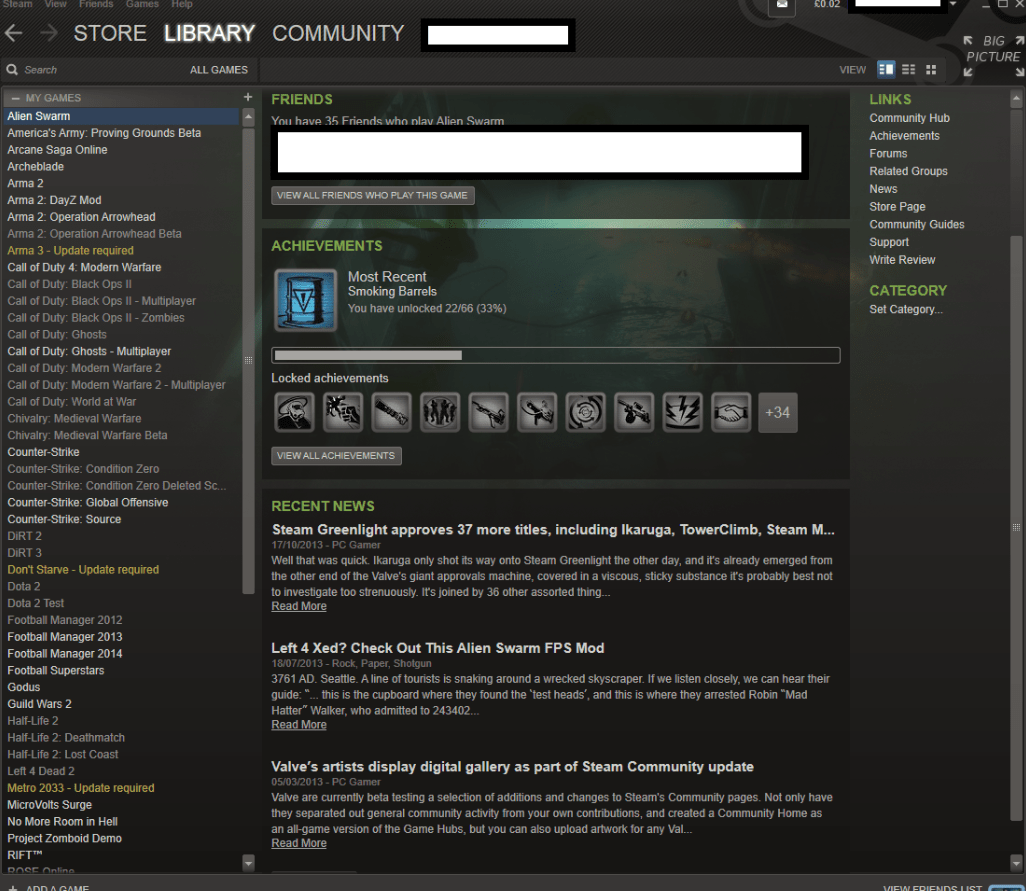
Task: Add a new category plus icon
Action: (x=248, y=97)
